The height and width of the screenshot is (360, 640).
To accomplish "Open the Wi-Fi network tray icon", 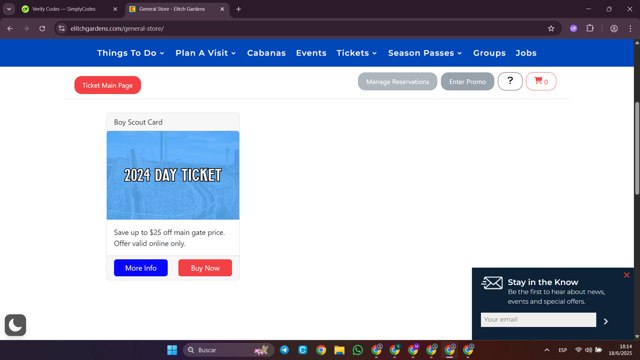I will [x=578, y=350].
